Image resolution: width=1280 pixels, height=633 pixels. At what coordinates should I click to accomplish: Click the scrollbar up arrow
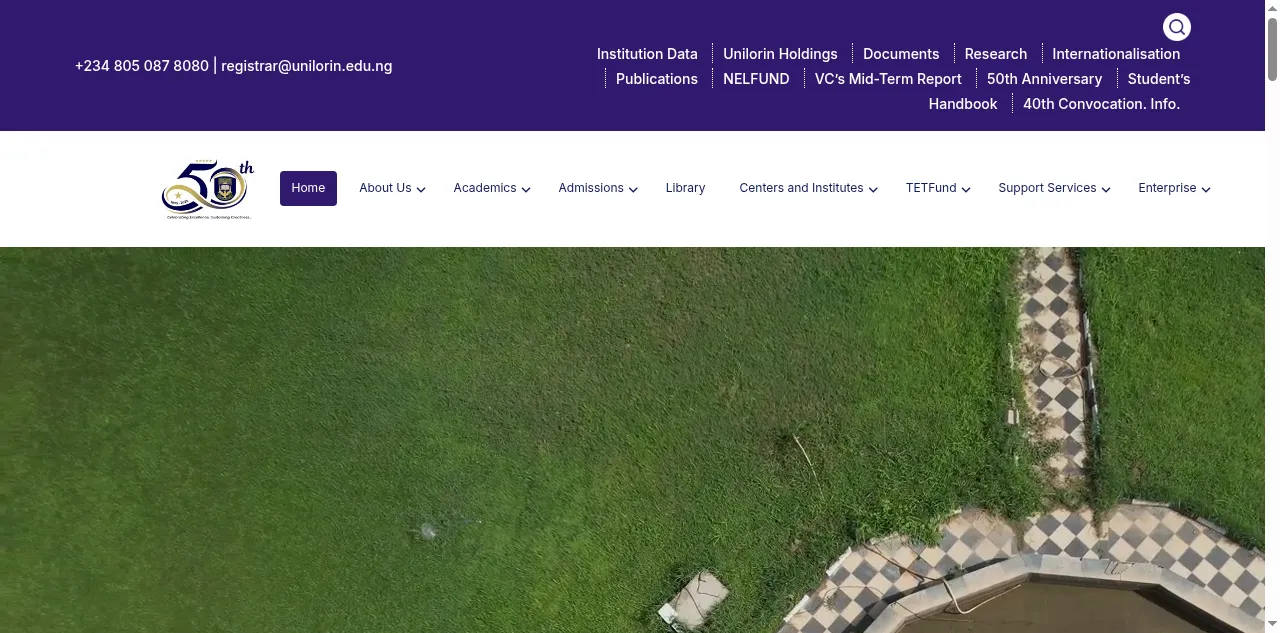point(1272,7)
